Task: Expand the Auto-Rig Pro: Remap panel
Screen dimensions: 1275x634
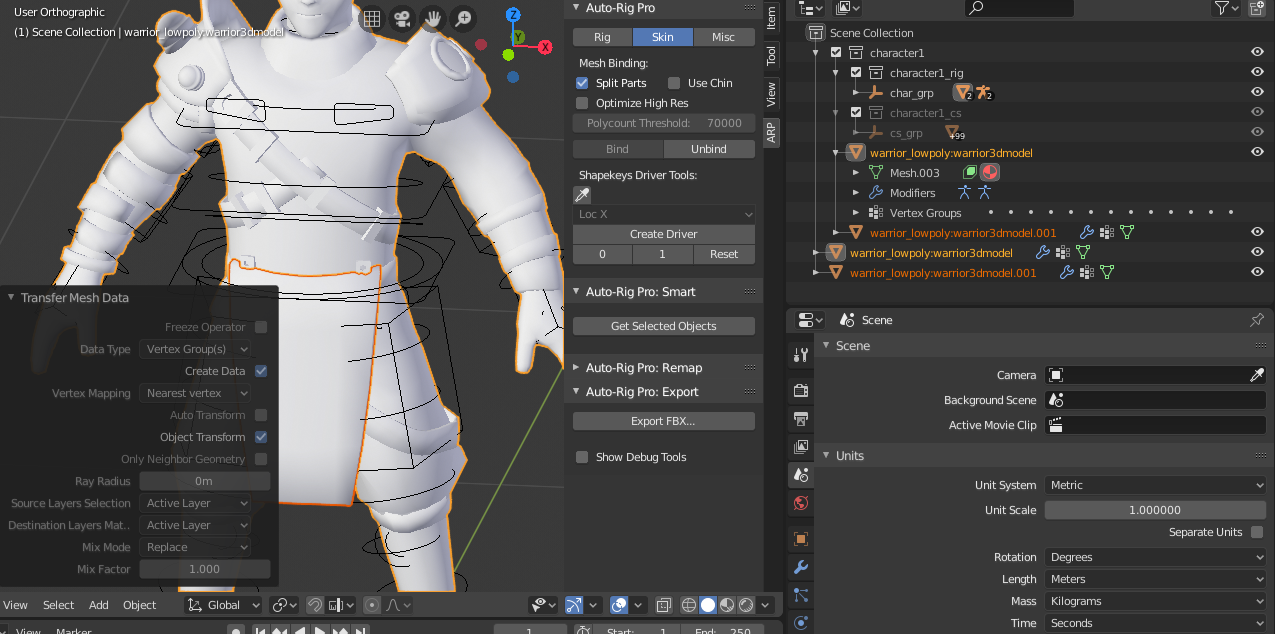Action: tap(576, 368)
